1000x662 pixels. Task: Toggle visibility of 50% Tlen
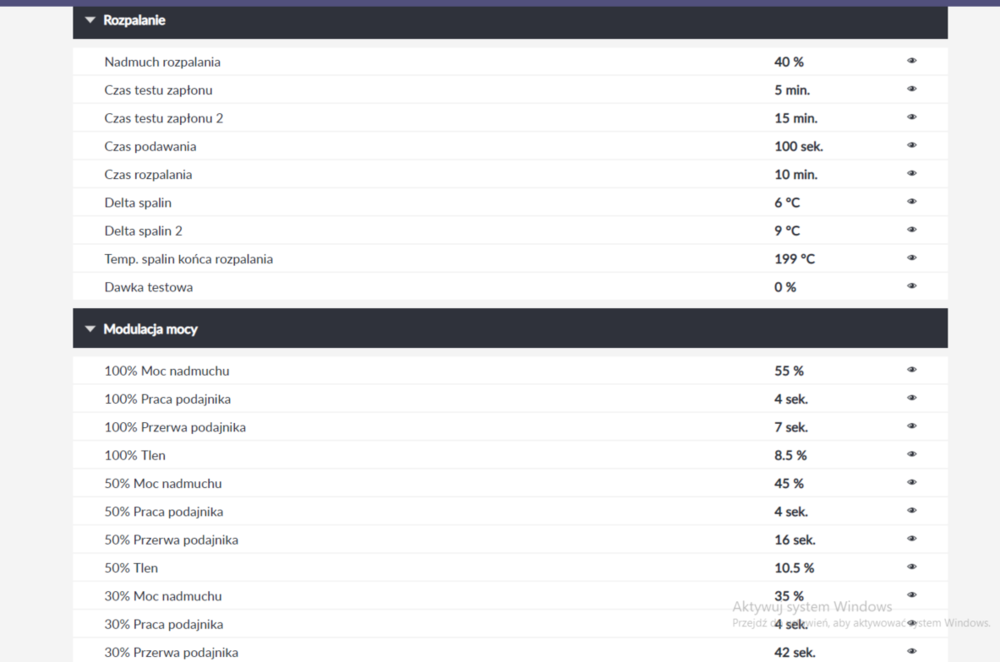pyautogui.click(x=911, y=567)
